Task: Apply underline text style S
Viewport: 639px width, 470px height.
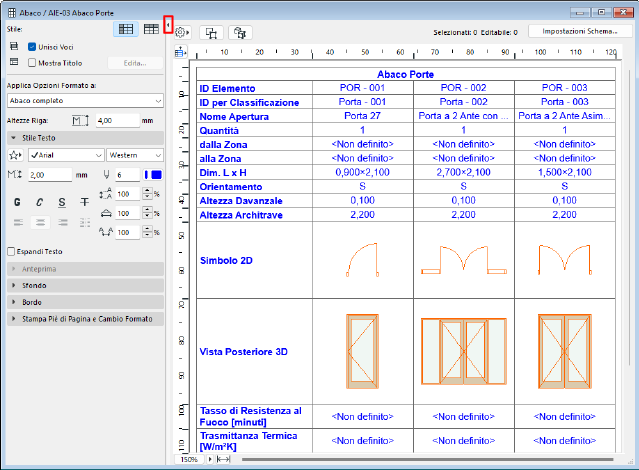Action: (62, 201)
